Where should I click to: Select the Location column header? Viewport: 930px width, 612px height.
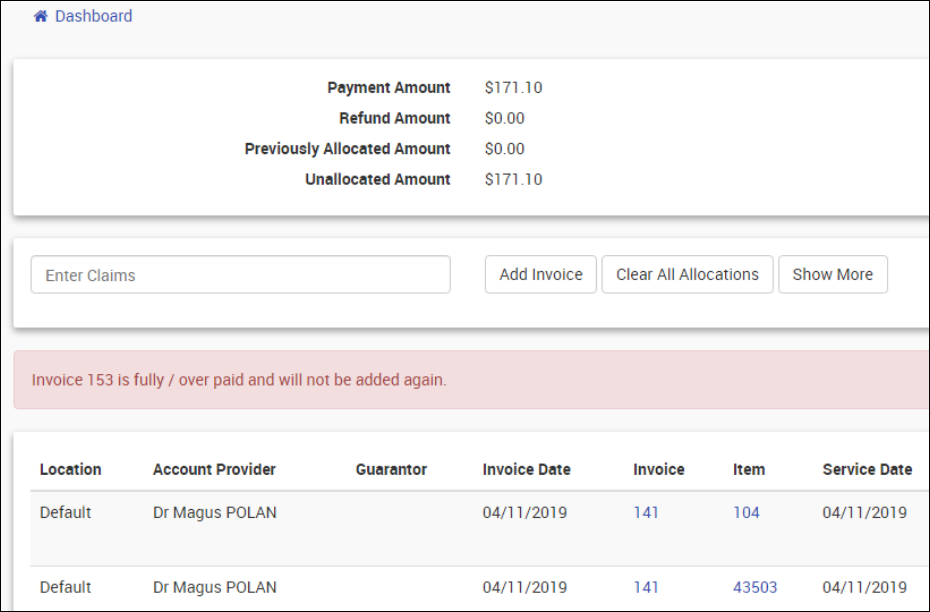pyautogui.click(x=70, y=469)
